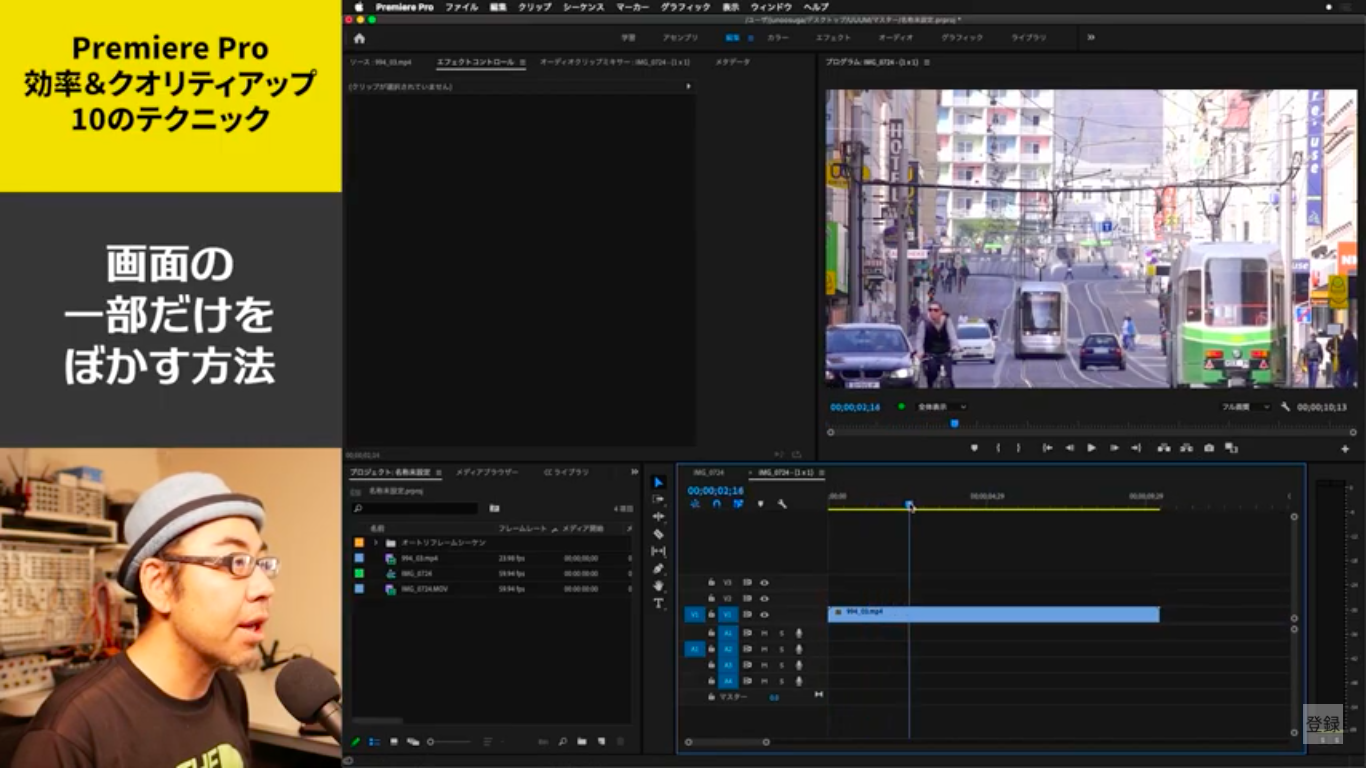The width and height of the screenshot is (1366, 768).
Task: Expand the オートリフレームシーケンス bin
Action: (x=376, y=542)
